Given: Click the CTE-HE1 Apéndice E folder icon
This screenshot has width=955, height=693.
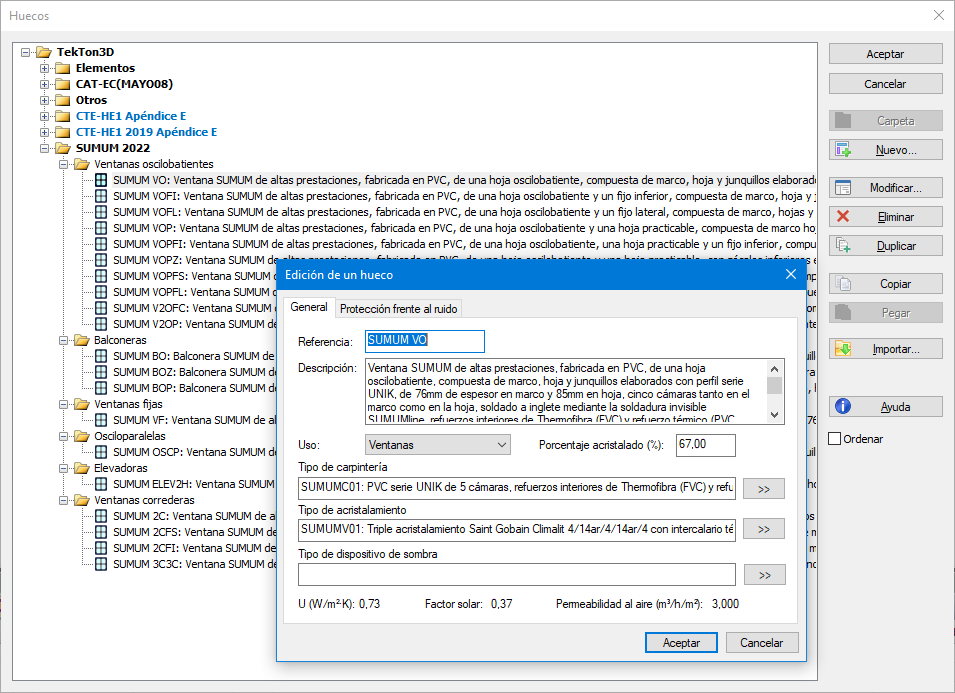Looking at the screenshot, I should click(x=63, y=116).
